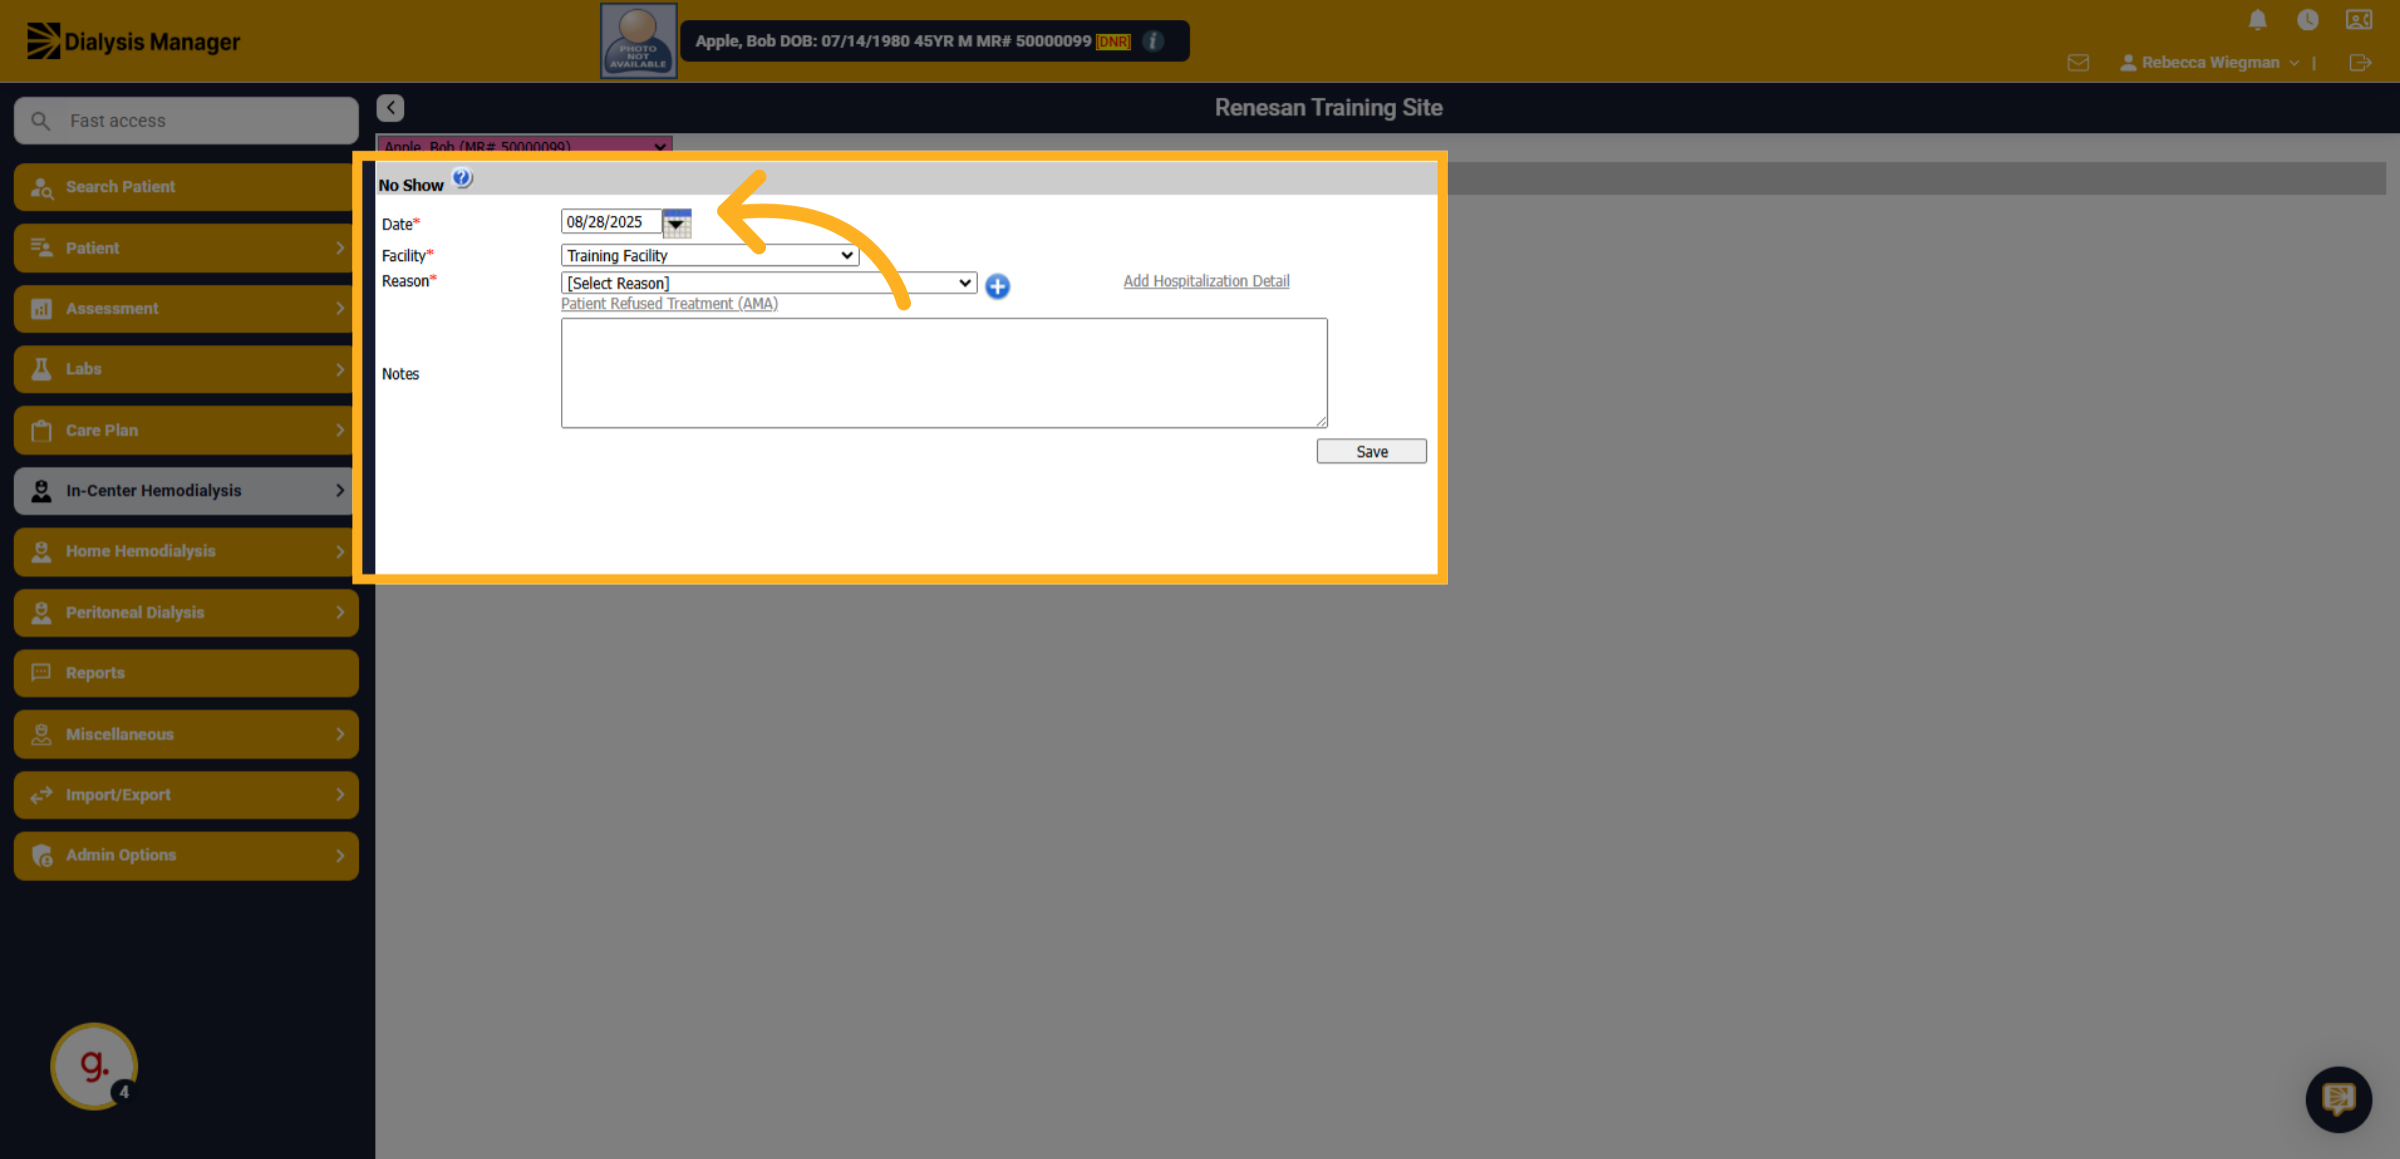Open the date picker calendar icon
Viewport: 2400px width, 1159px height.
tap(677, 223)
